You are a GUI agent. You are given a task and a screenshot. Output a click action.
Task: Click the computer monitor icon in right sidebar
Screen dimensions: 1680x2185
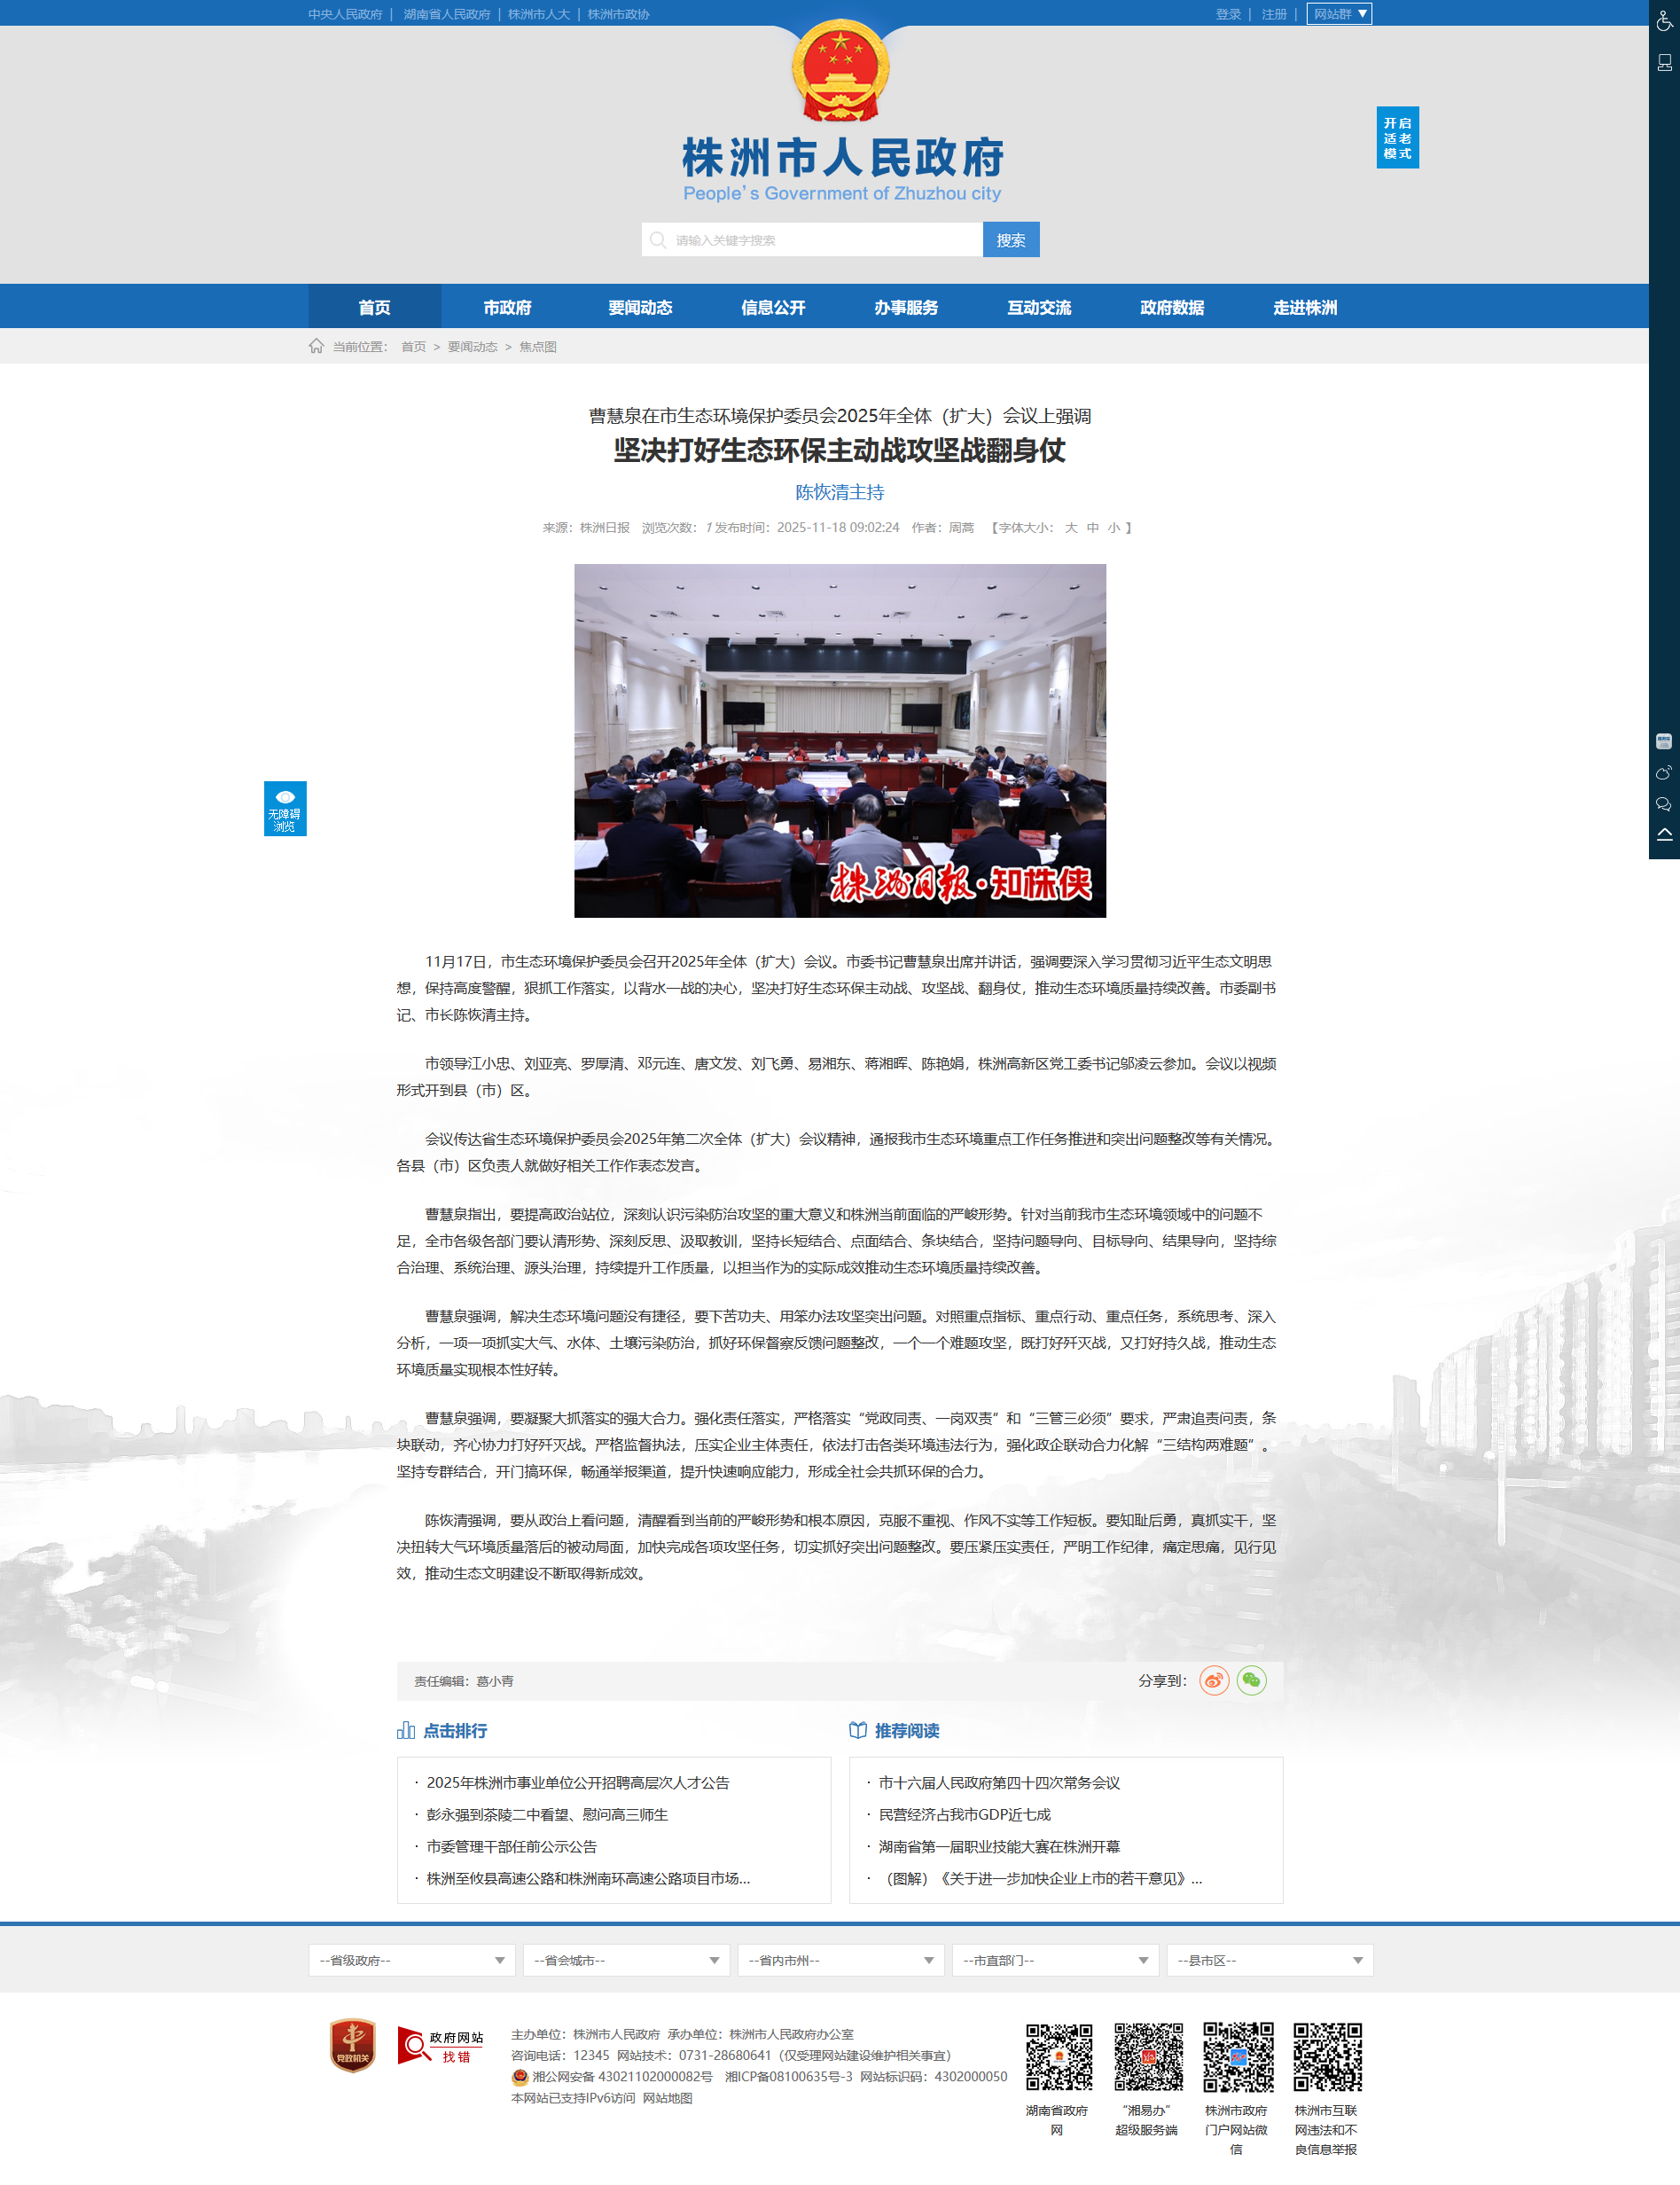[x=1663, y=63]
